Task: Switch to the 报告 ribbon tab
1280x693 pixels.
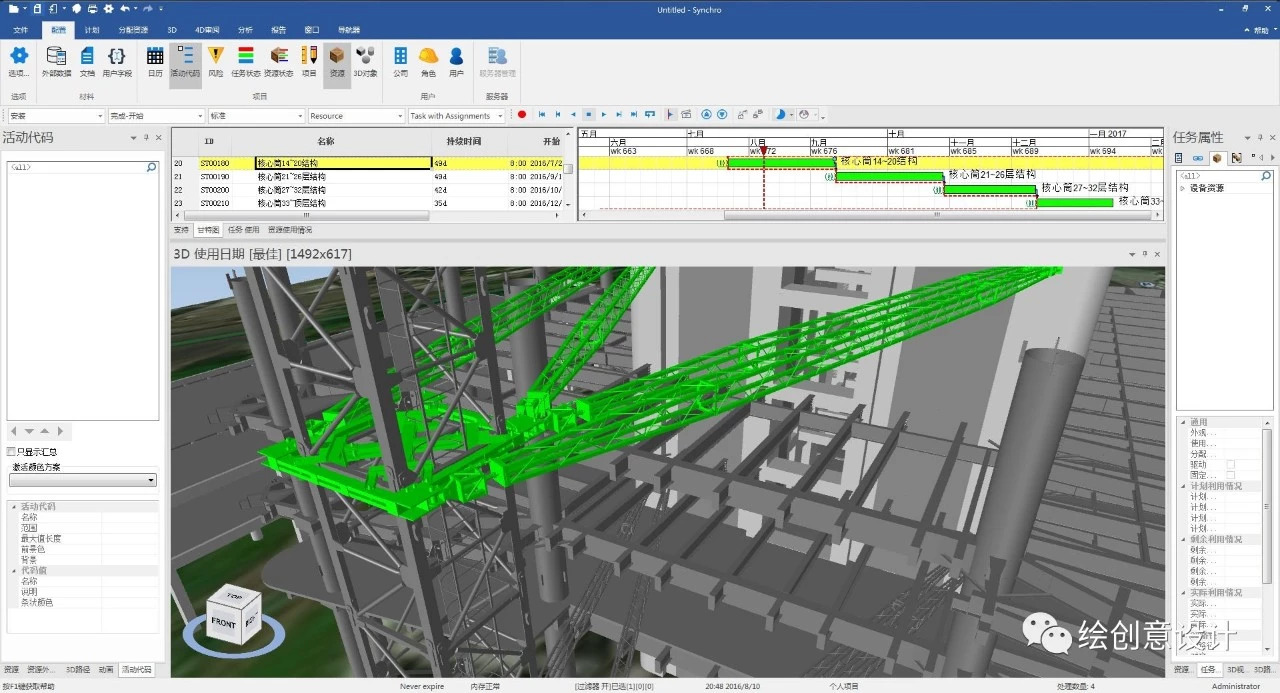Action: pos(278,30)
